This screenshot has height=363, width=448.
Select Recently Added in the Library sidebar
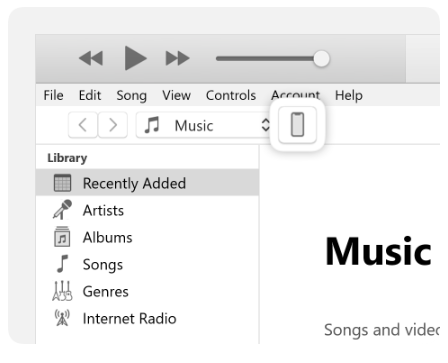click(x=147, y=182)
